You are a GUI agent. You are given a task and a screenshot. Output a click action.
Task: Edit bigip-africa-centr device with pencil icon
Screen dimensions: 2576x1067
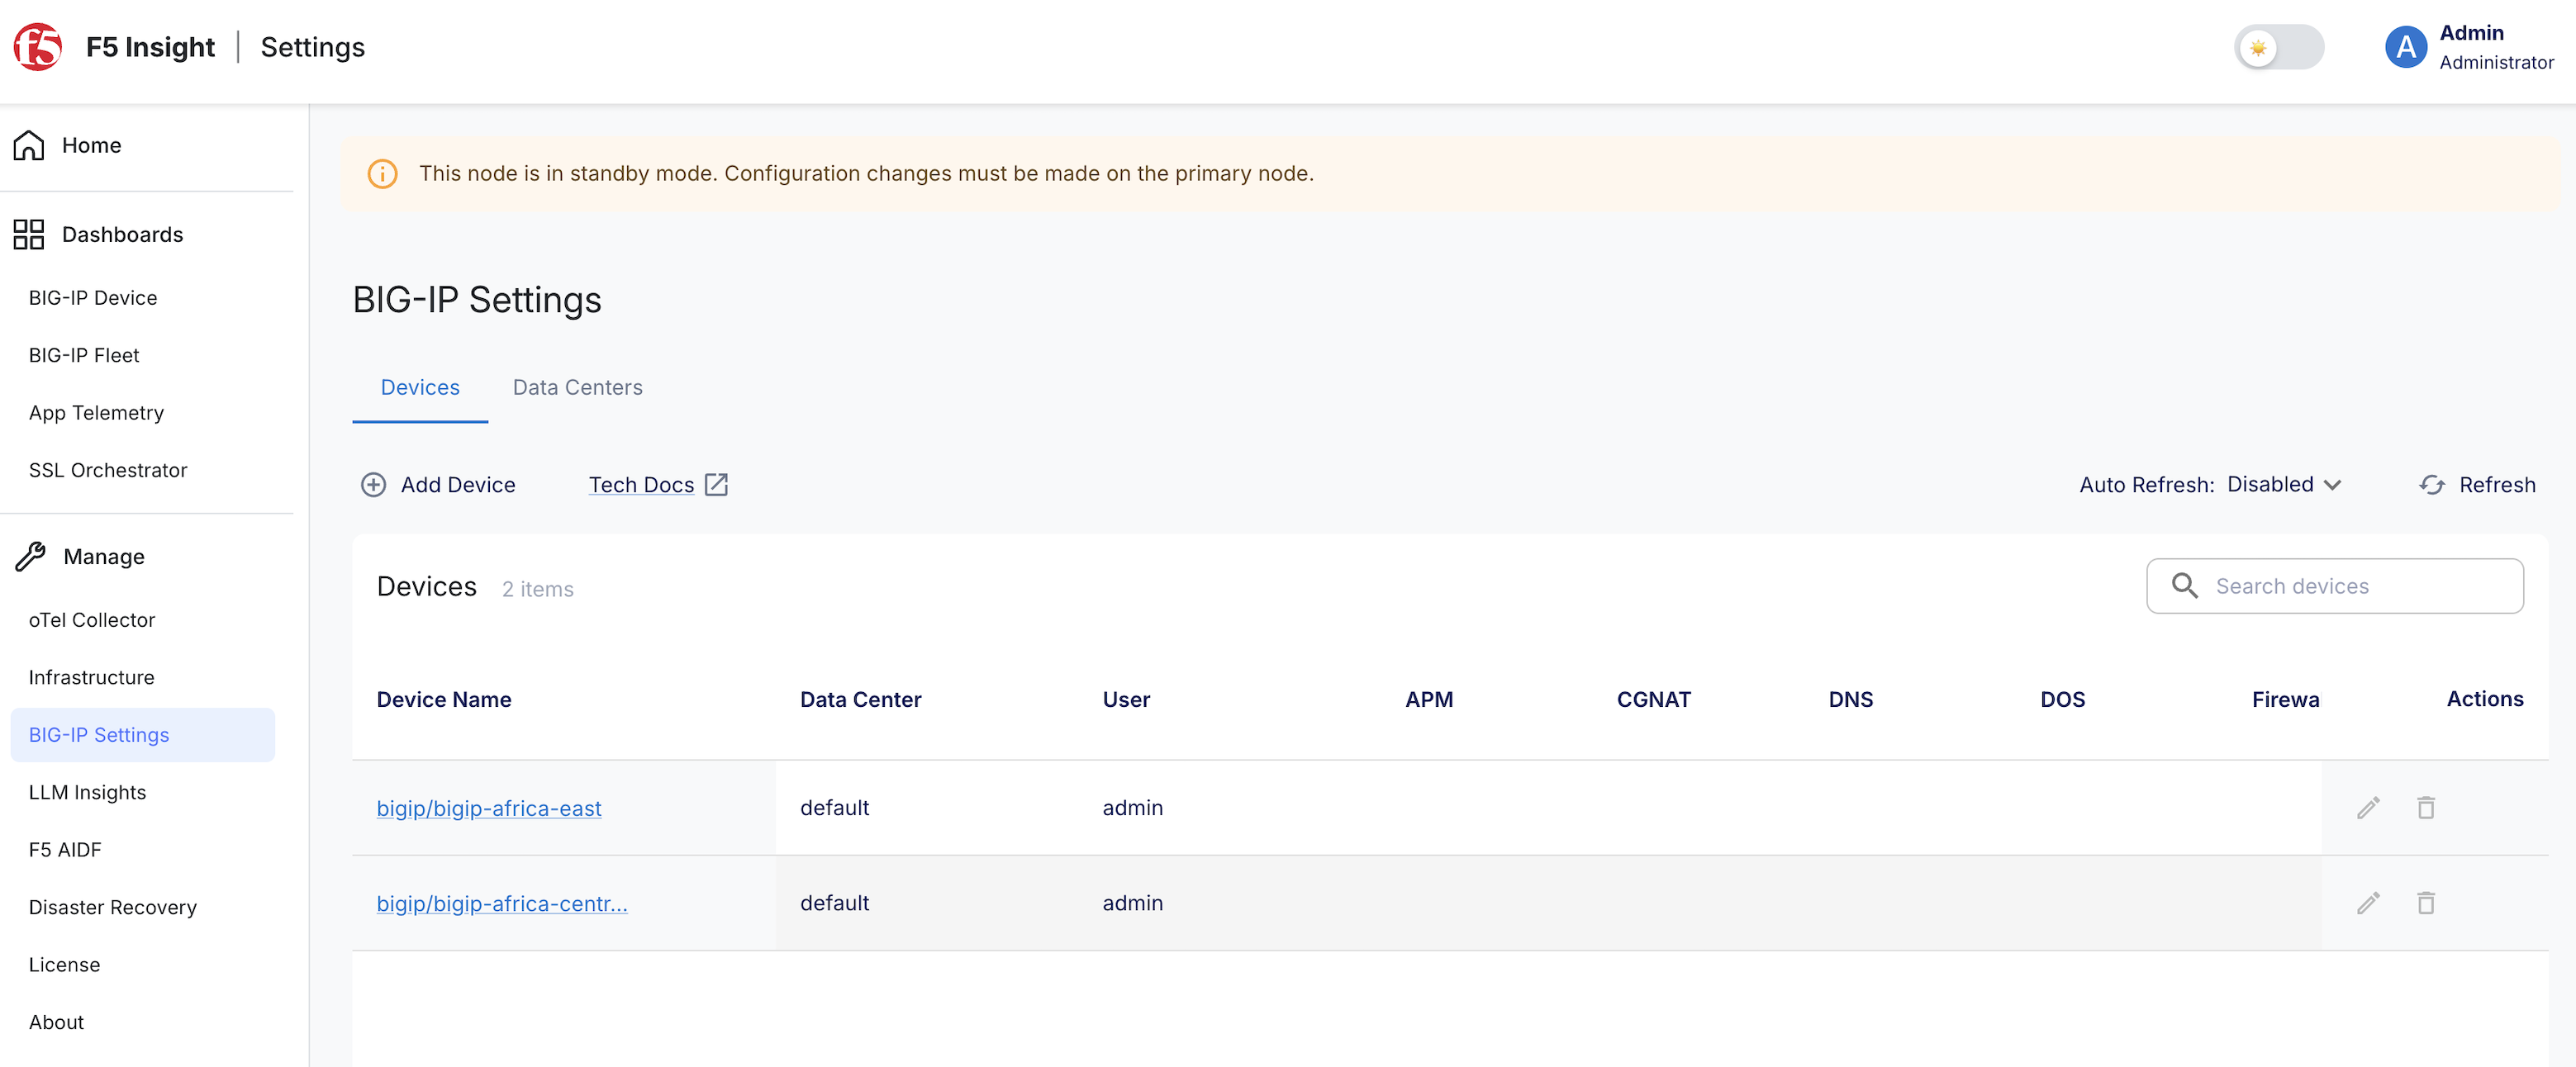2368,903
